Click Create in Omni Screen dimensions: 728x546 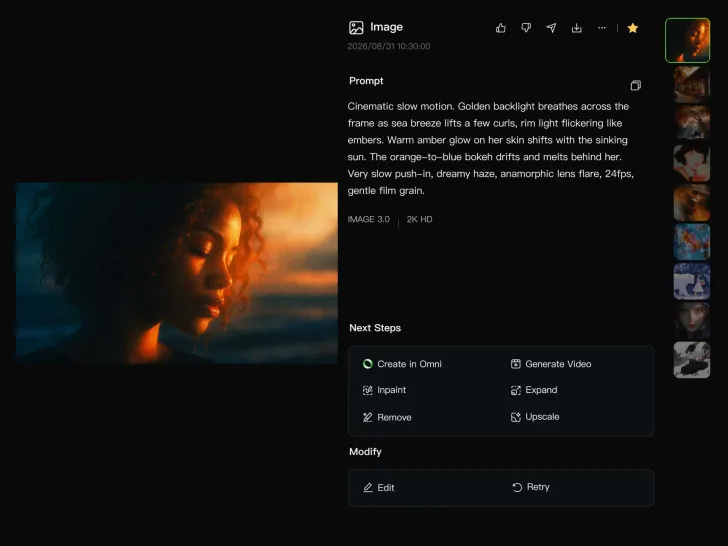(402, 364)
